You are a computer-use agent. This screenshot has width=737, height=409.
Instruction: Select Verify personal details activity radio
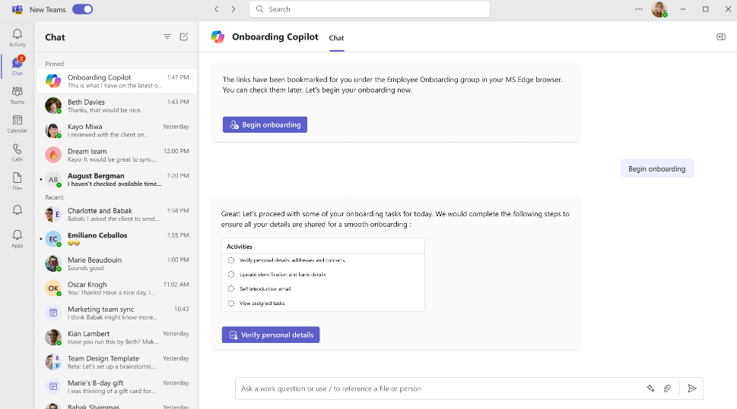tap(231, 260)
